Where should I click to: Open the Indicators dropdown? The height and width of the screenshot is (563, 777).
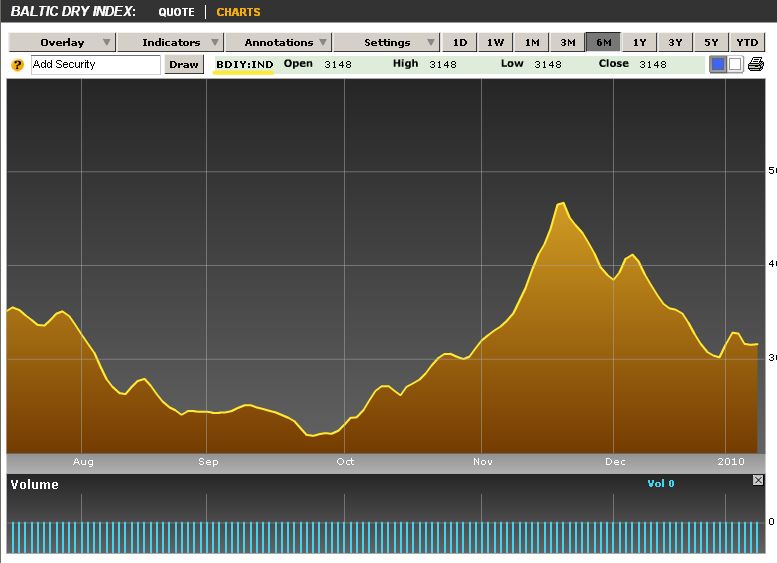(x=171, y=42)
